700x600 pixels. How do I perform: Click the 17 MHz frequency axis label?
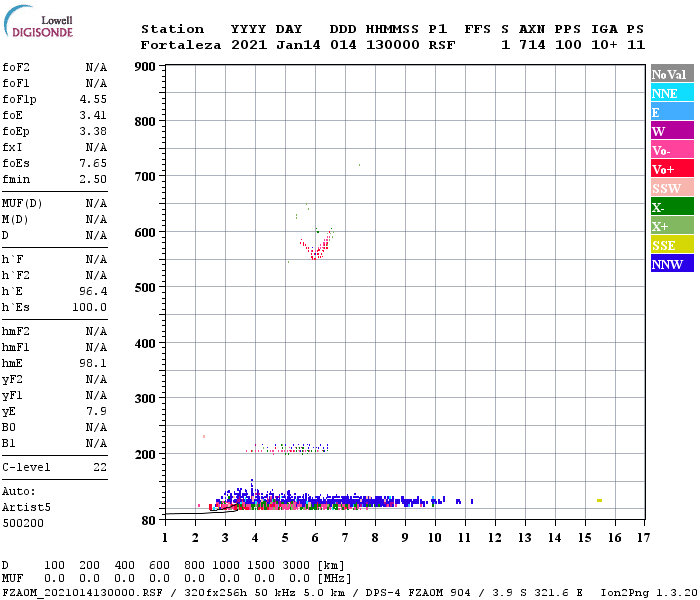click(x=643, y=538)
